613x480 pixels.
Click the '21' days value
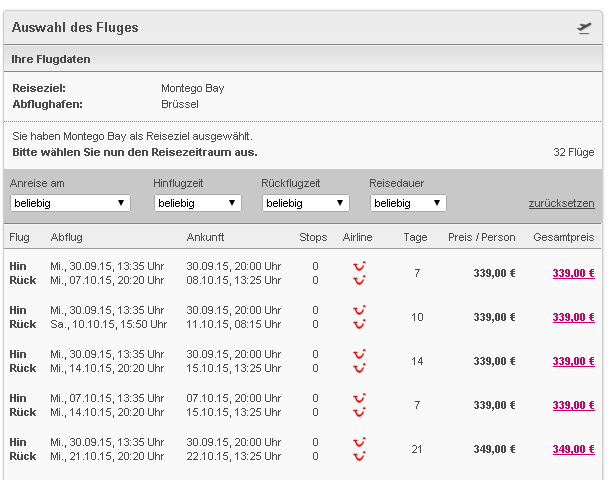[x=417, y=450]
